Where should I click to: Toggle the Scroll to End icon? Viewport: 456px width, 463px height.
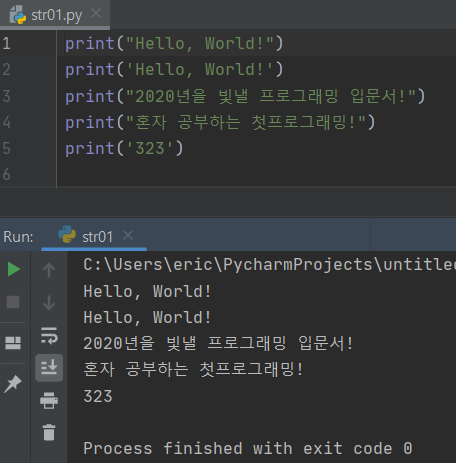(x=49, y=367)
